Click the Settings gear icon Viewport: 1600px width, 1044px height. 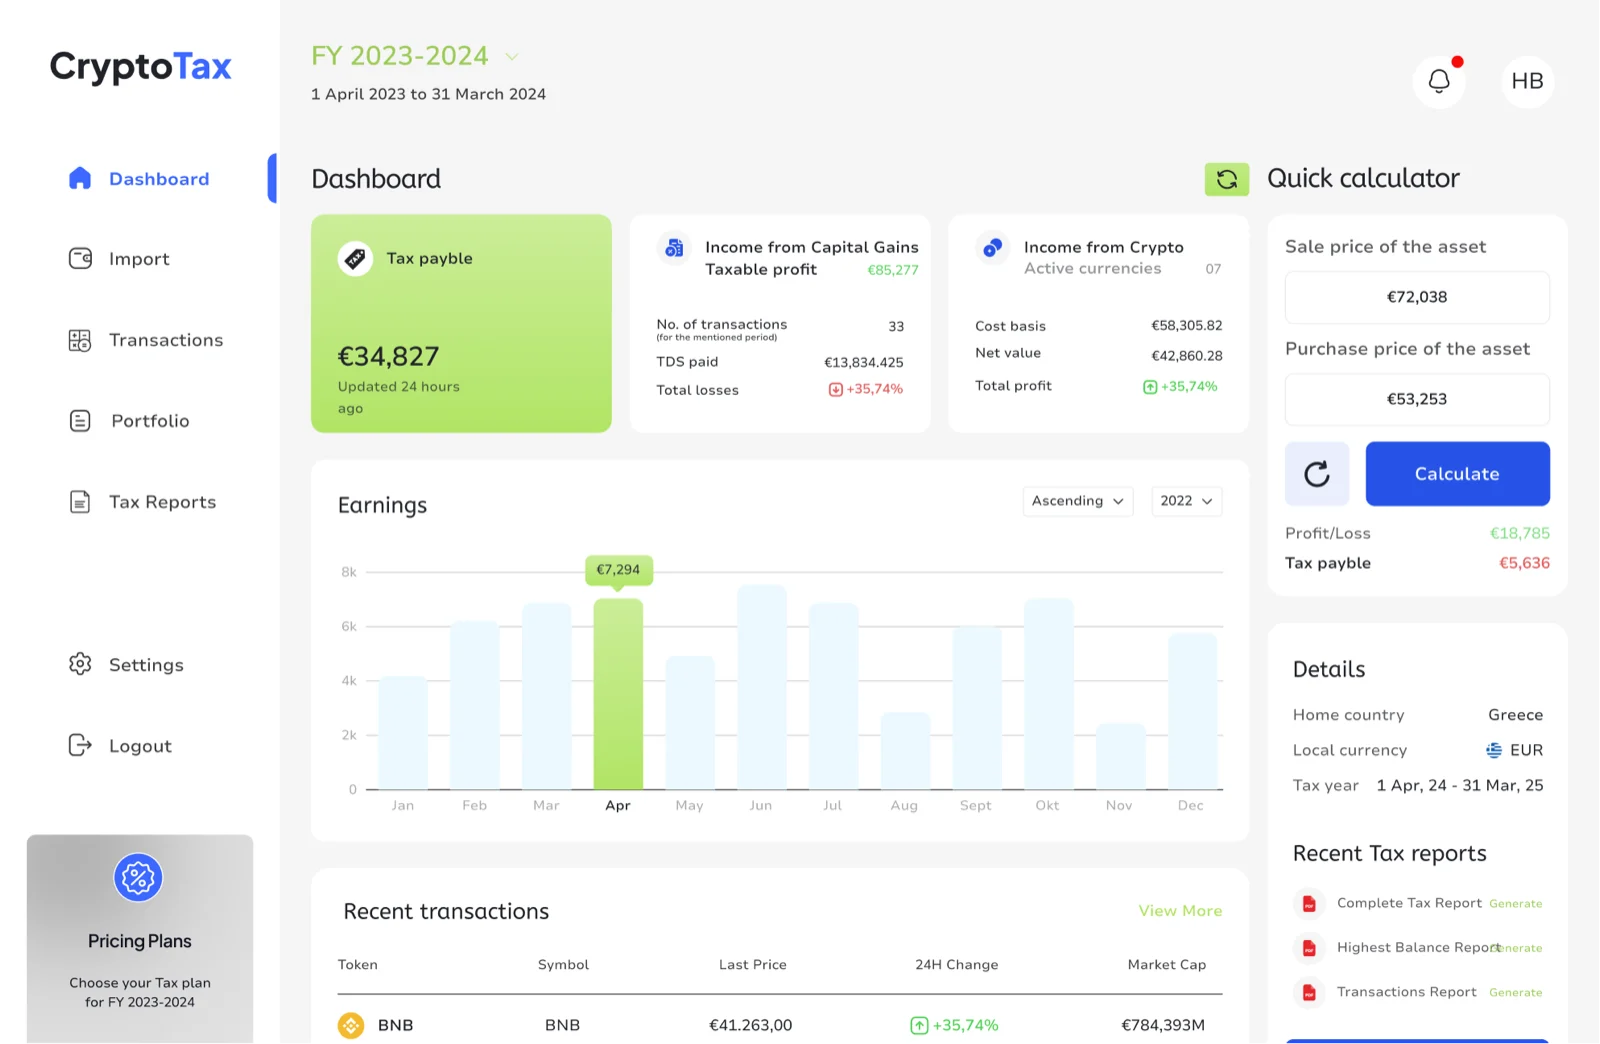coord(80,664)
